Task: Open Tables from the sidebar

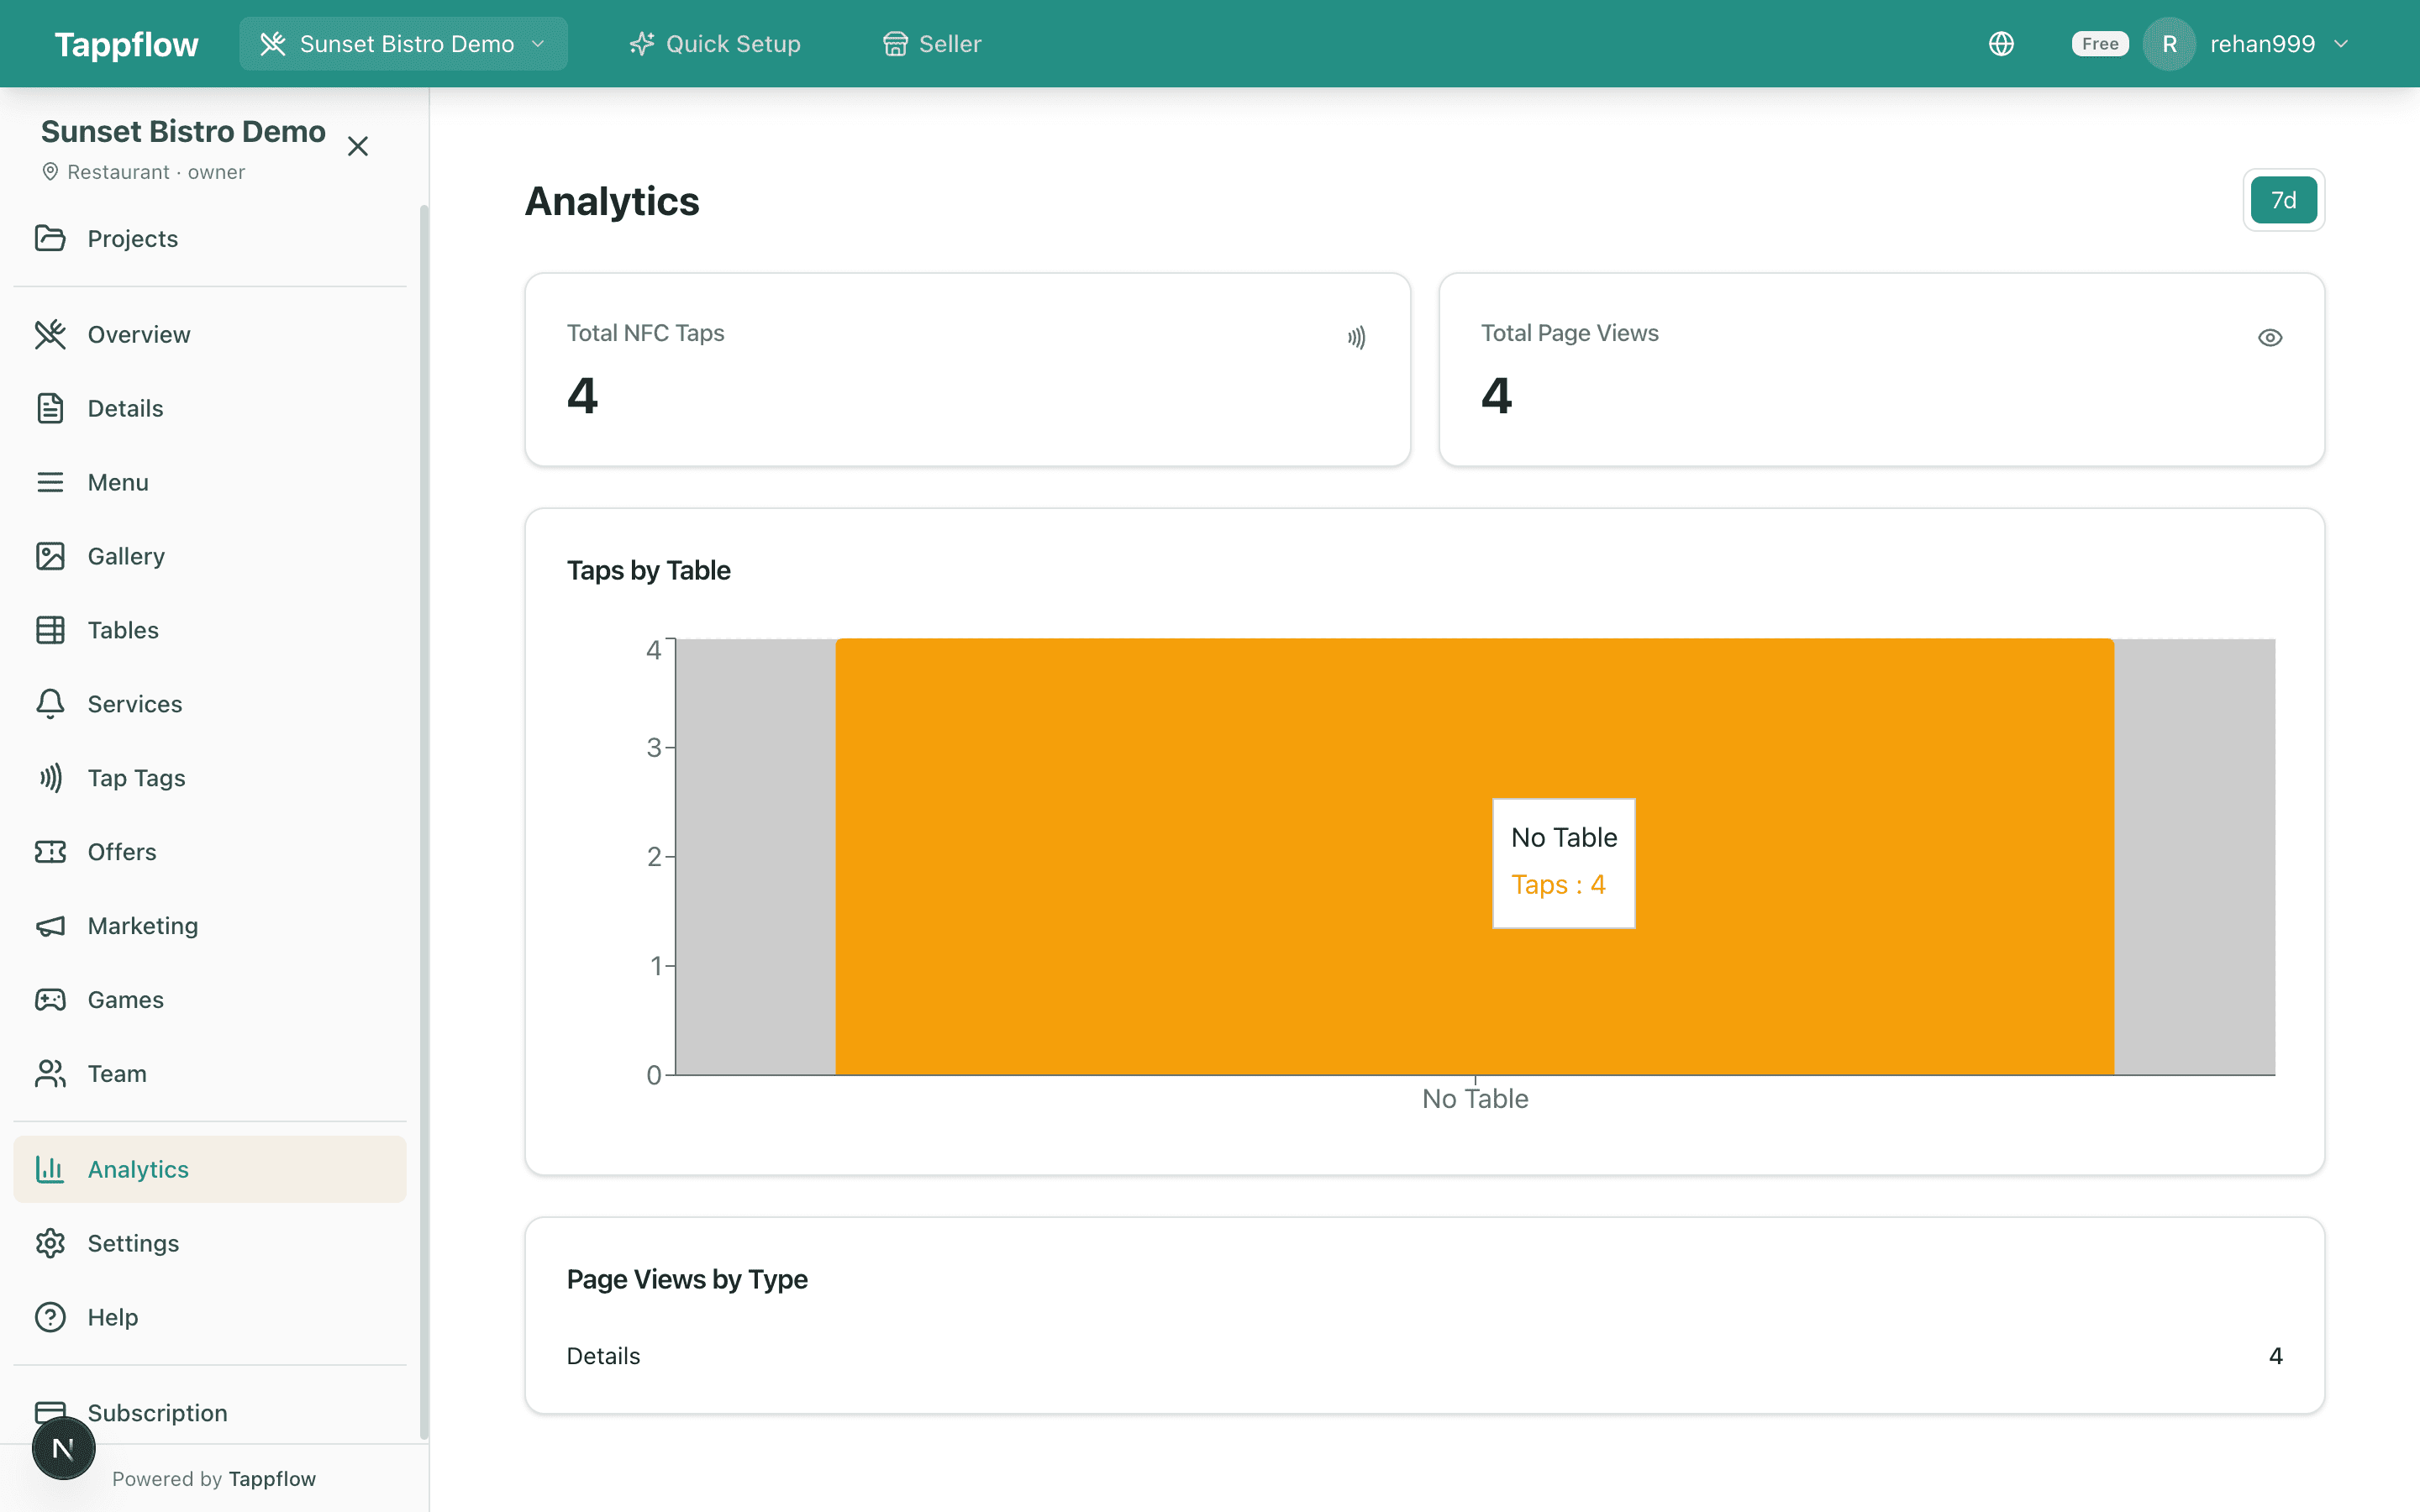Action: tap(122, 630)
